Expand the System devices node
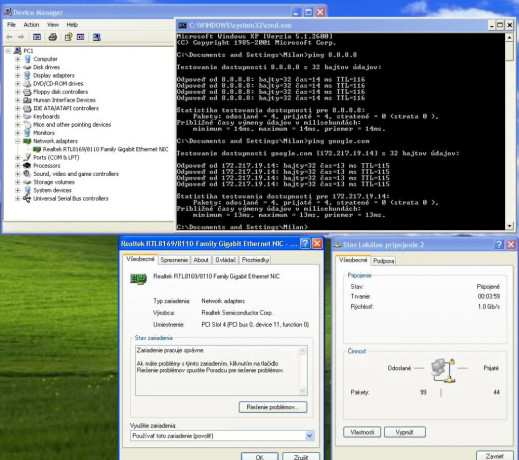This screenshot has height=460, width=519. (x=18, y=190)
